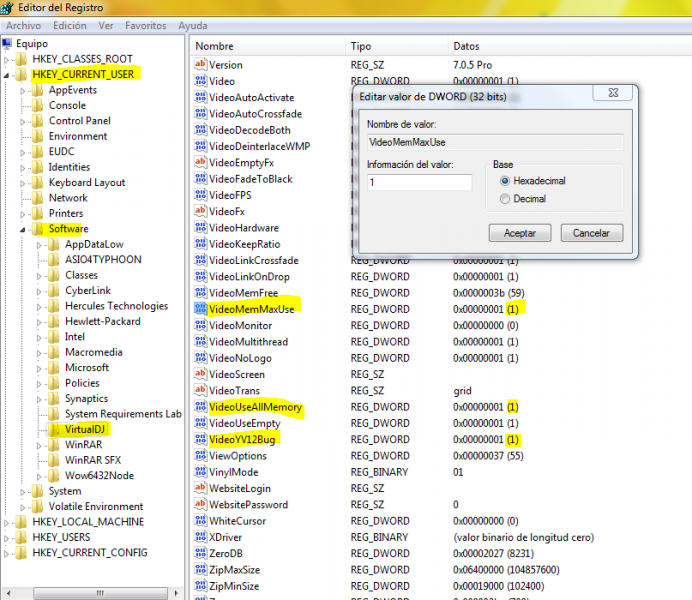Select the WebsiteLogin string icon
Screen dimensions: 692x600
pos(200,488)
